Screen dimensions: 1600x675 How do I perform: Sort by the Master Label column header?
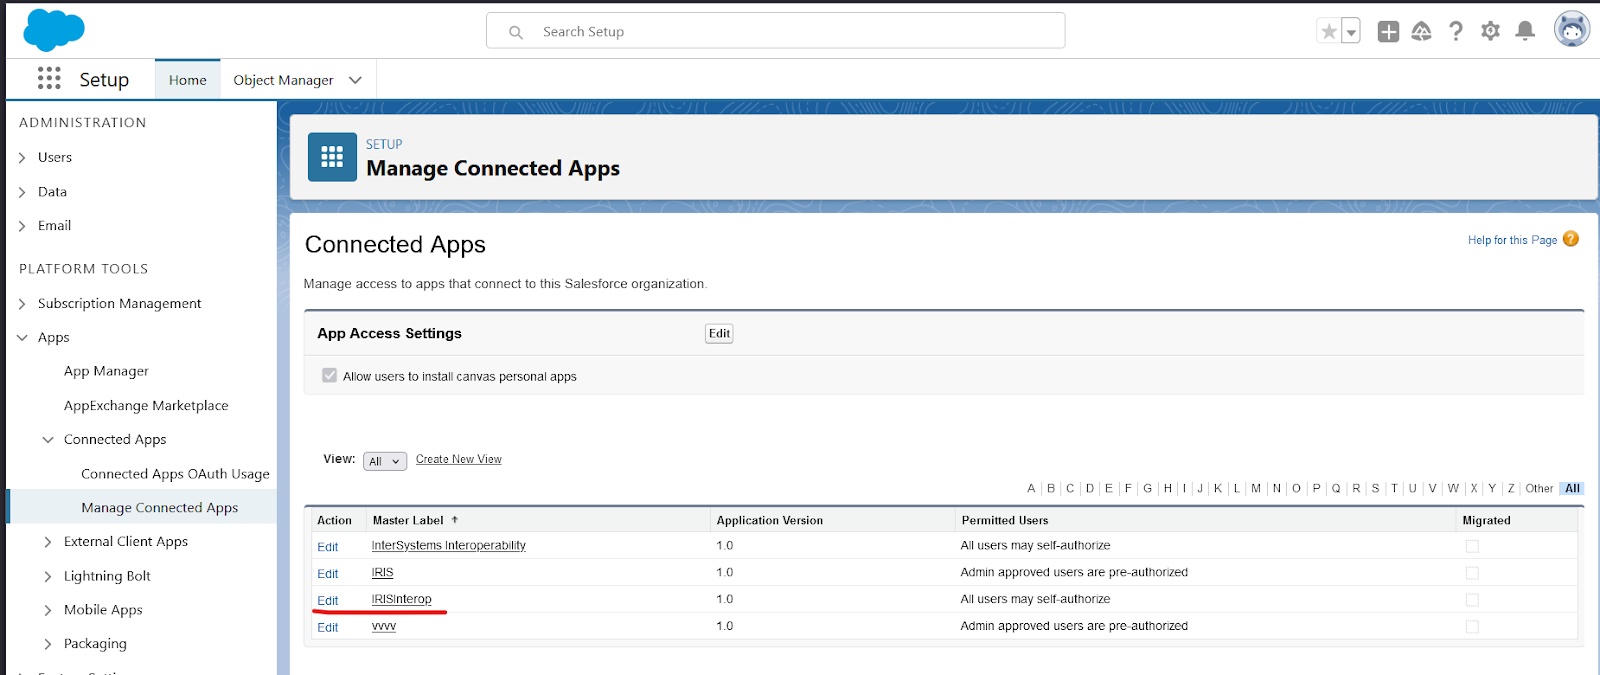coord(408,520)
